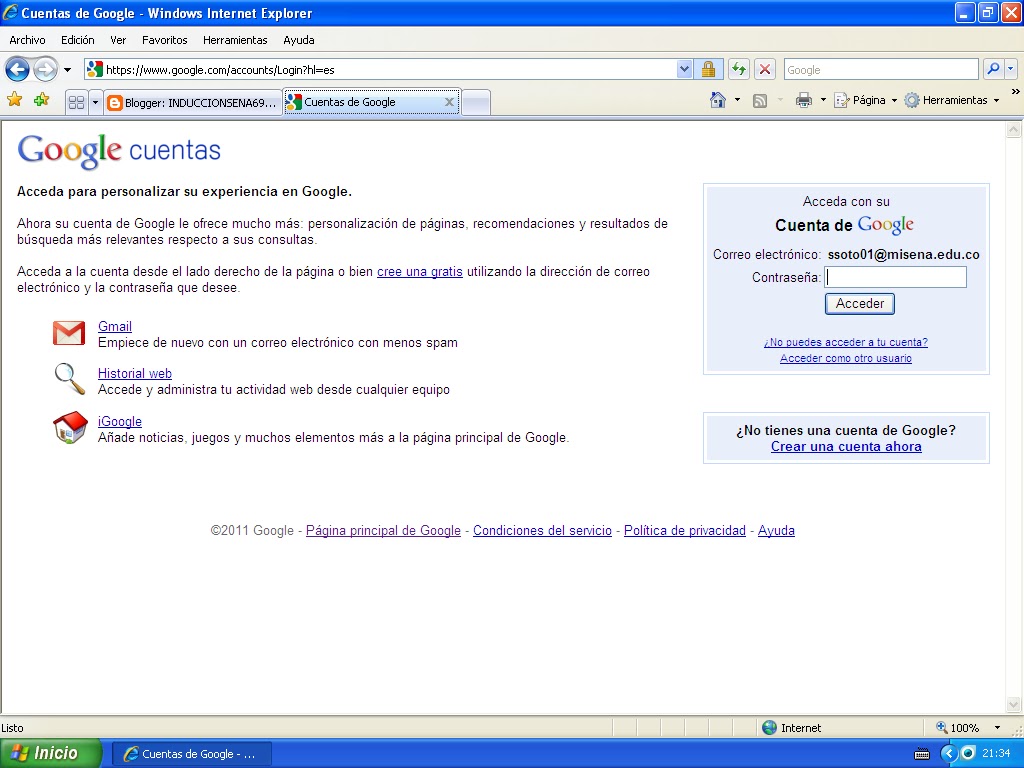
Task: Click the Home icon
Action: (716, 101)
